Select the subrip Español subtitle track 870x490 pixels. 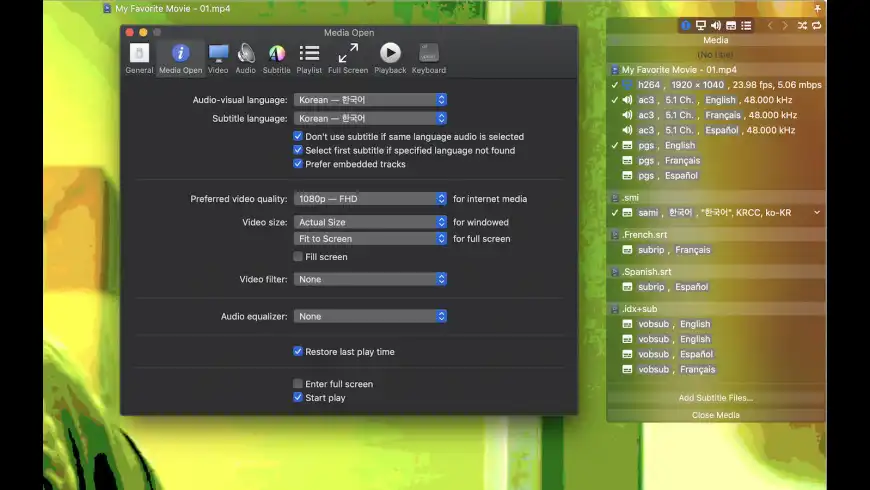tap(716, 287)
